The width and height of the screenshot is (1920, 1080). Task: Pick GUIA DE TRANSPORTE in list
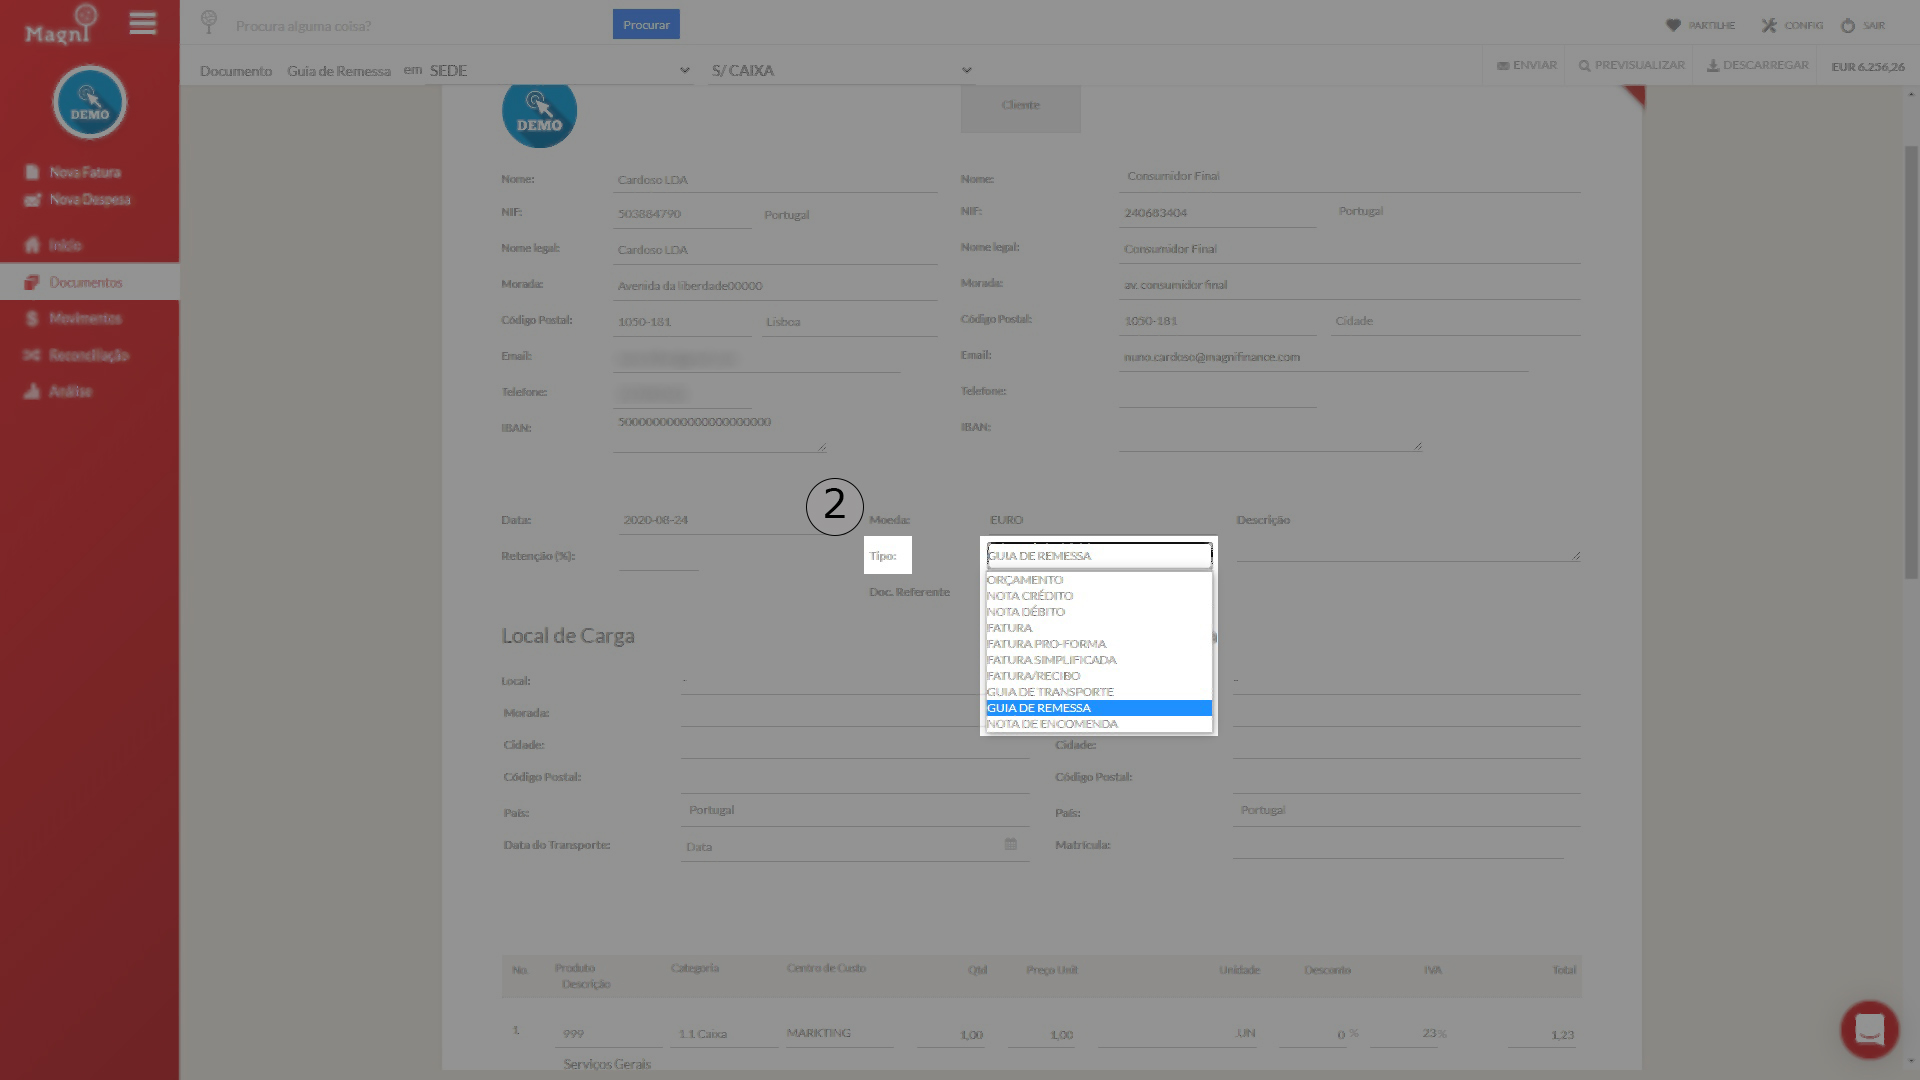[x=1049, y=692]
